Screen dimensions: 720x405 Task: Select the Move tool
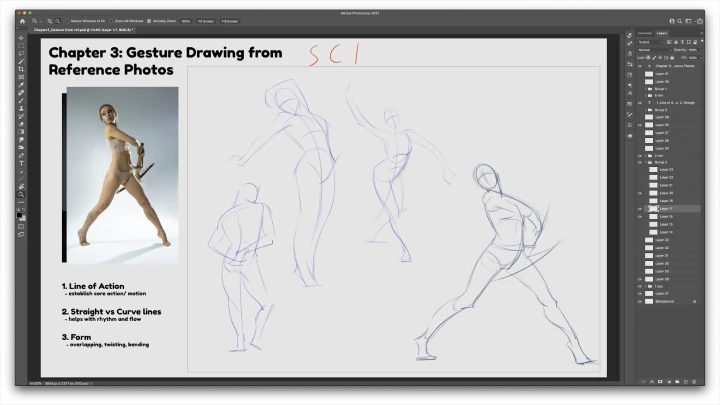[21, 38]
